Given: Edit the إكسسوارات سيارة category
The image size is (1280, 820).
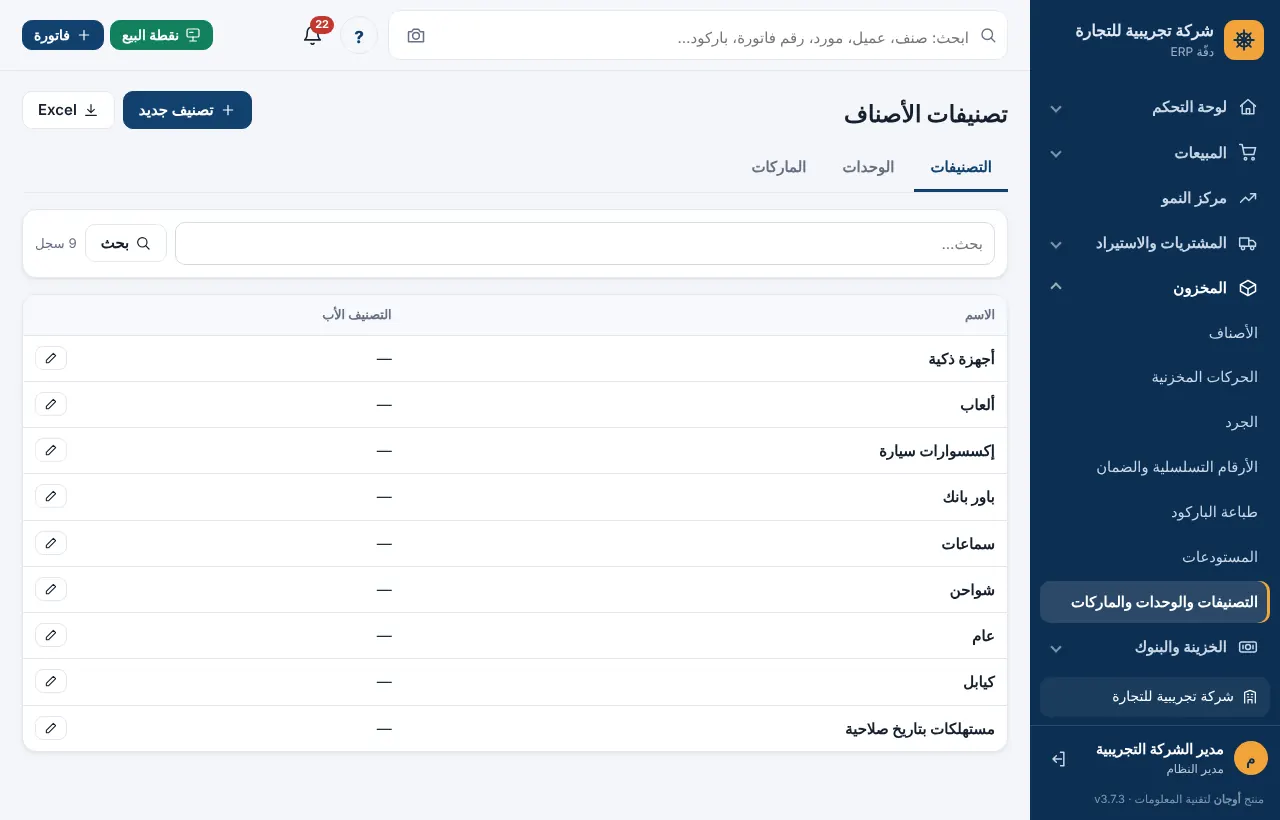Looking at the screenshot, I should [51, 450].
